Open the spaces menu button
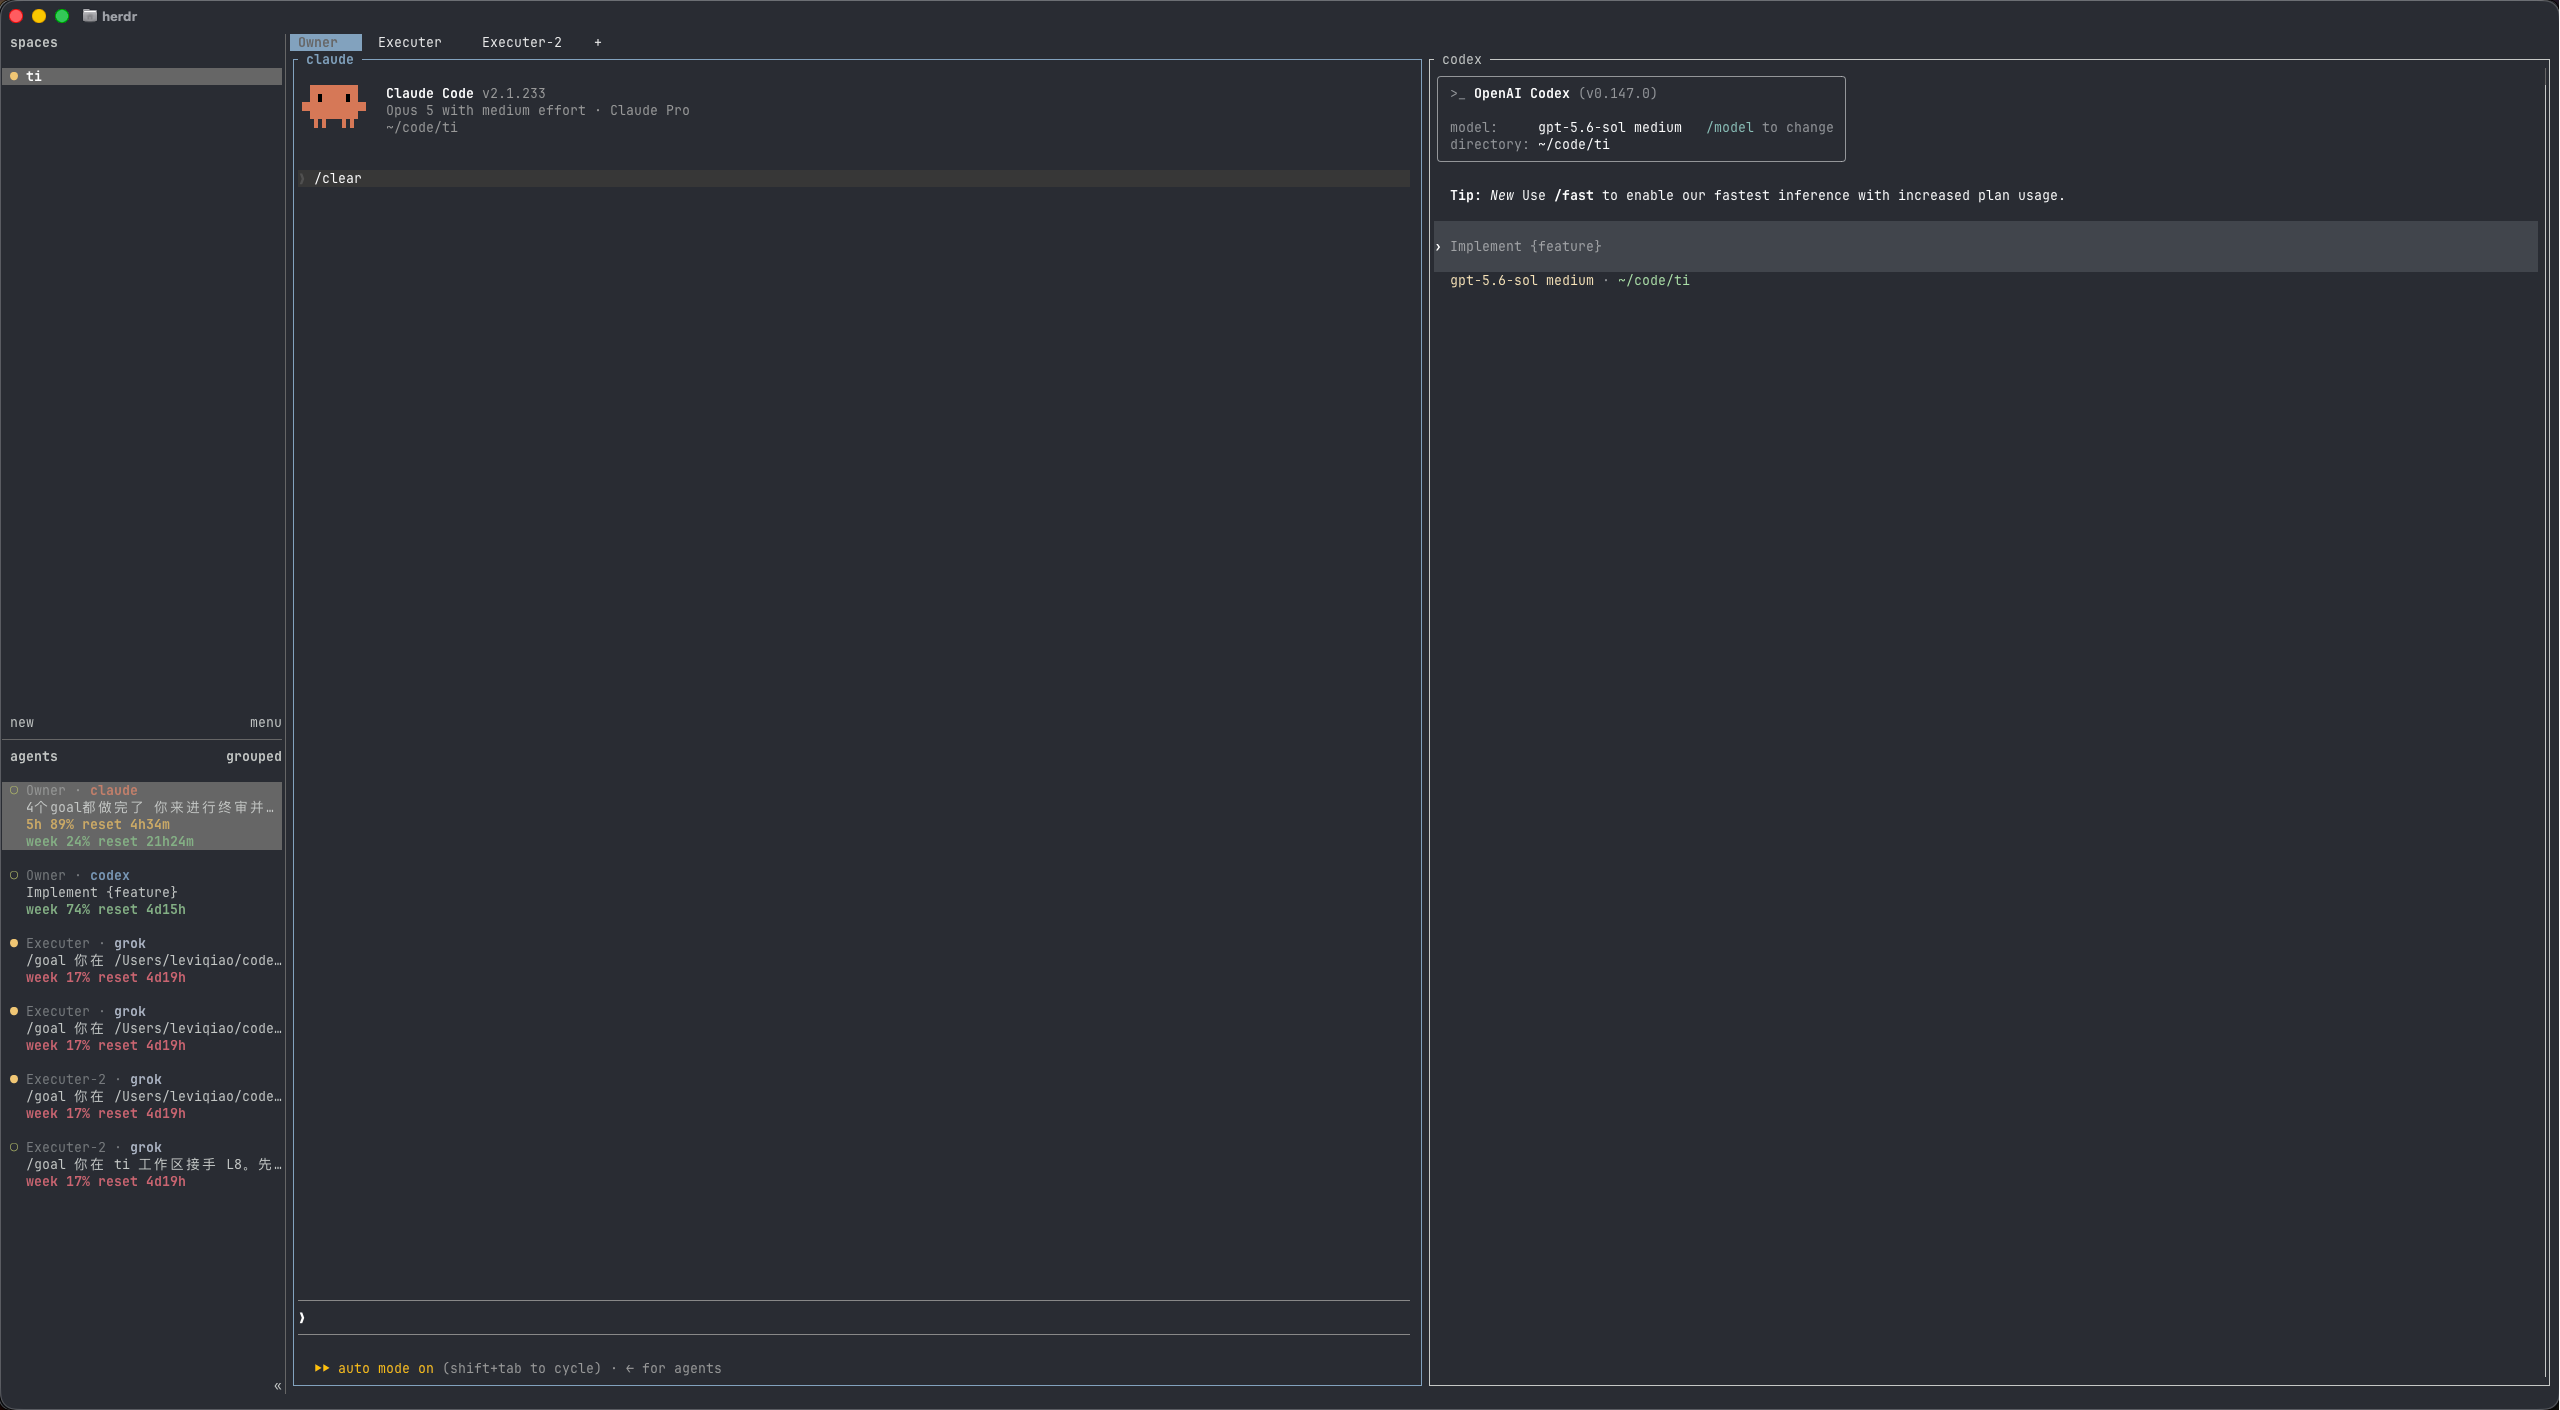 (265, 722)
